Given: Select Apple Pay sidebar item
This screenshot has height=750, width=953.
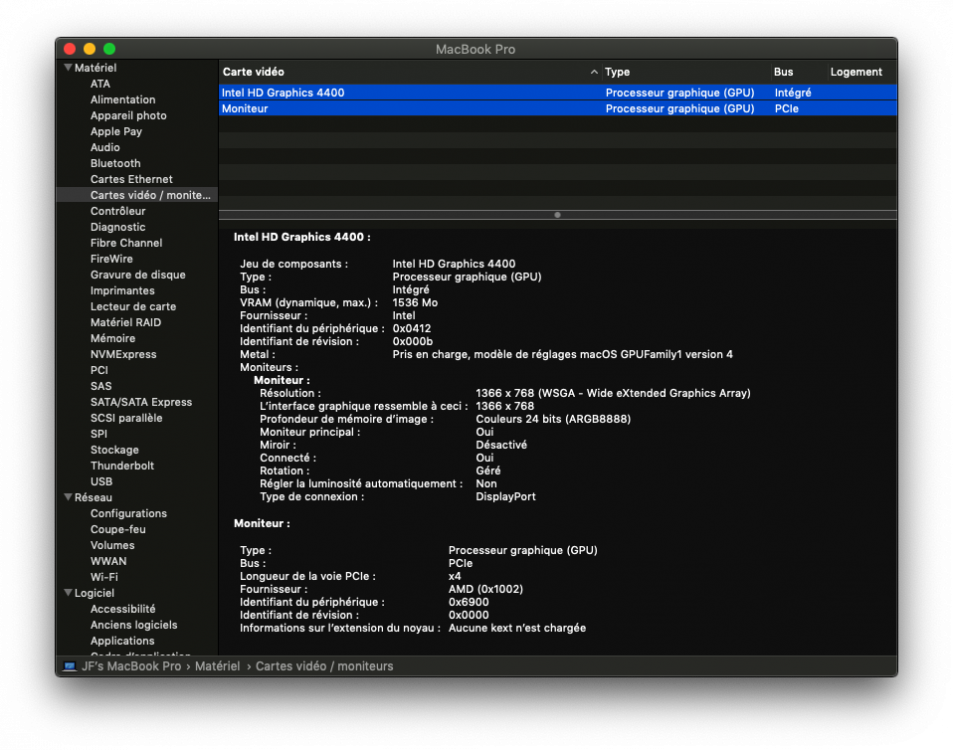Looking at the screenshot, I should [116, 131].
